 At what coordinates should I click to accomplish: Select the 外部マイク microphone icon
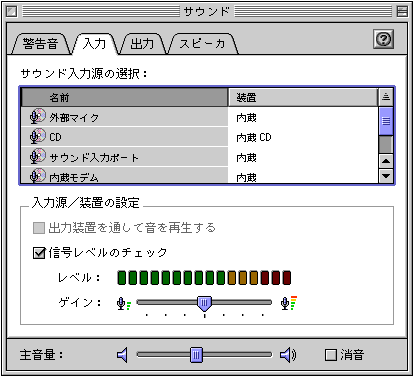37,116
